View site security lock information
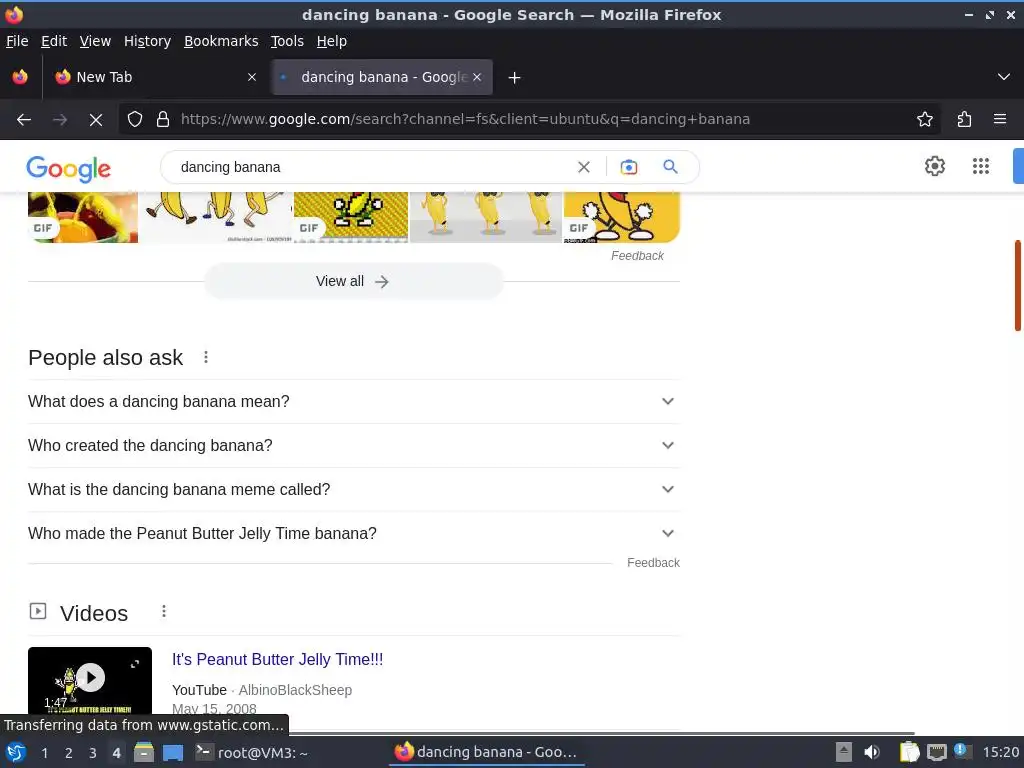The width and height of the screenshot is (1024, 768). (x=163, y=120)
